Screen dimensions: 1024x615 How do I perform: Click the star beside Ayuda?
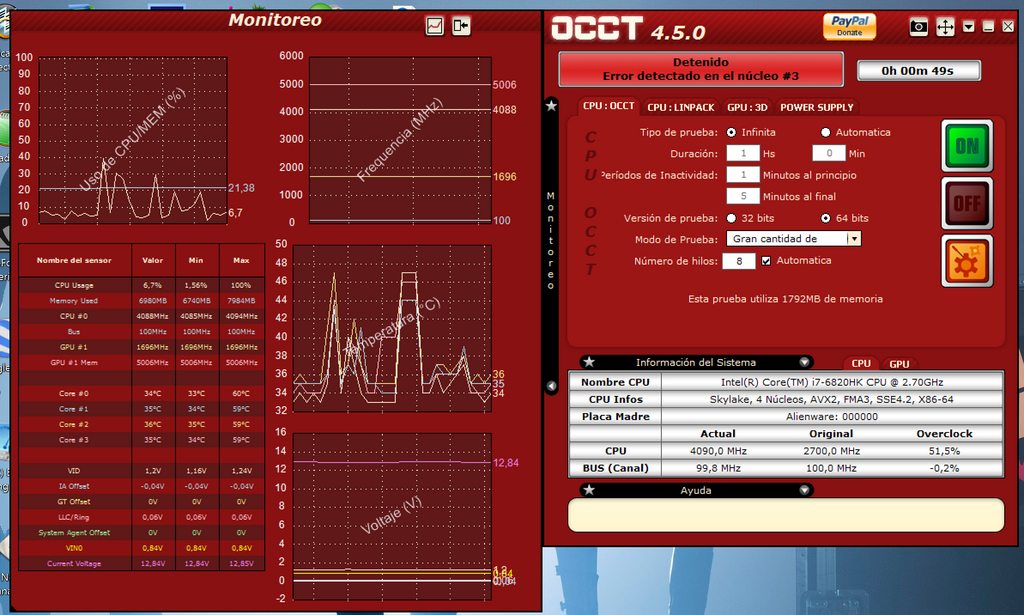(588, 490)
